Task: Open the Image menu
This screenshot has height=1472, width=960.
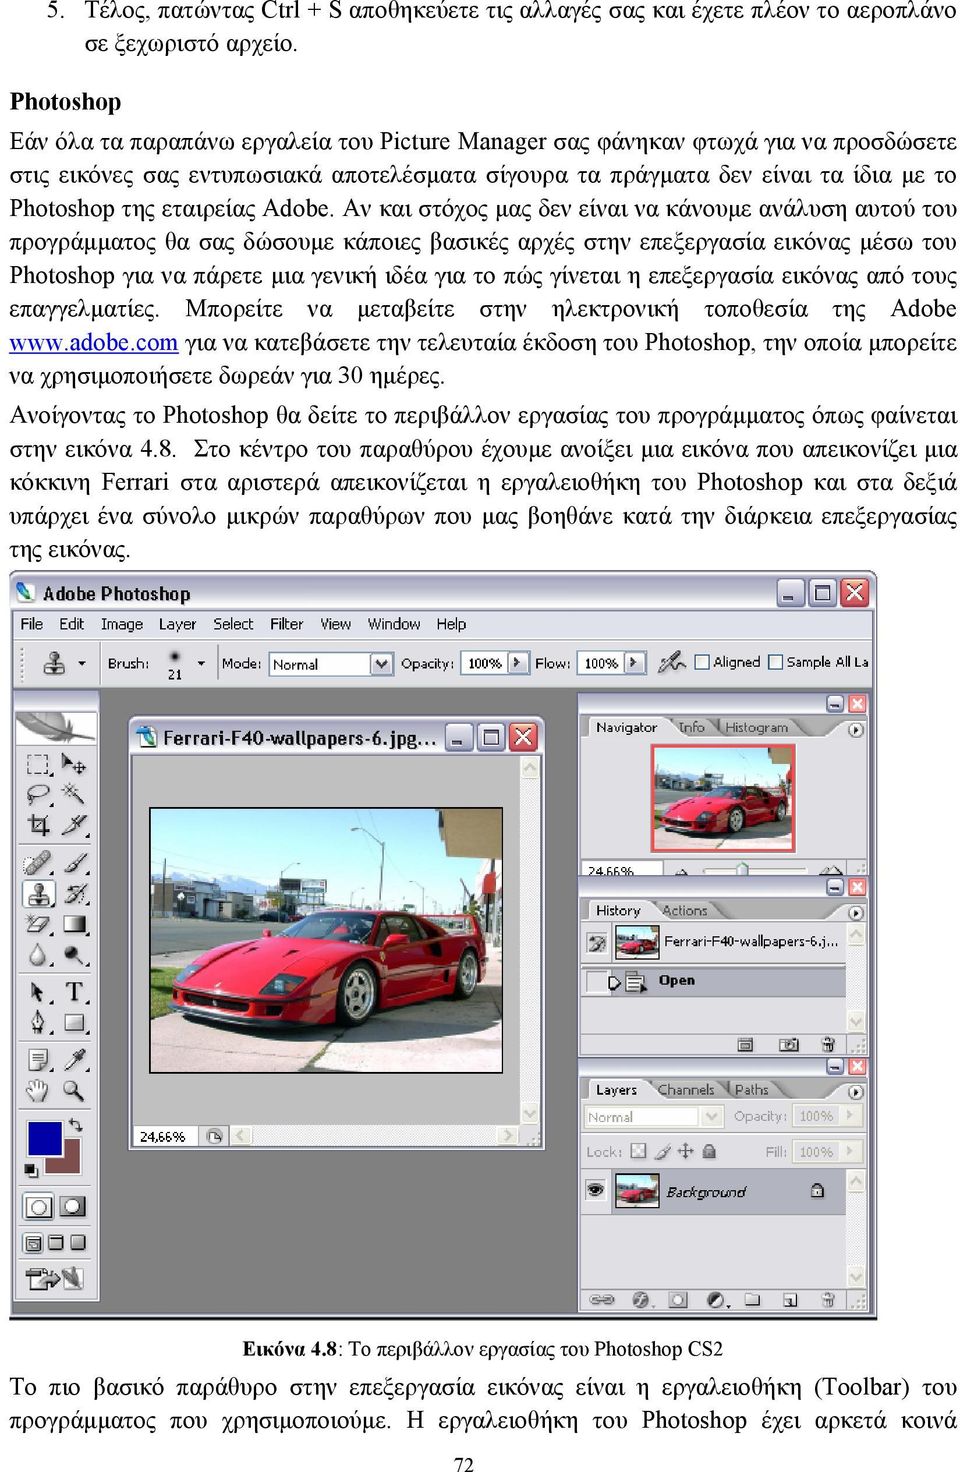Action: tap(122, 624)
